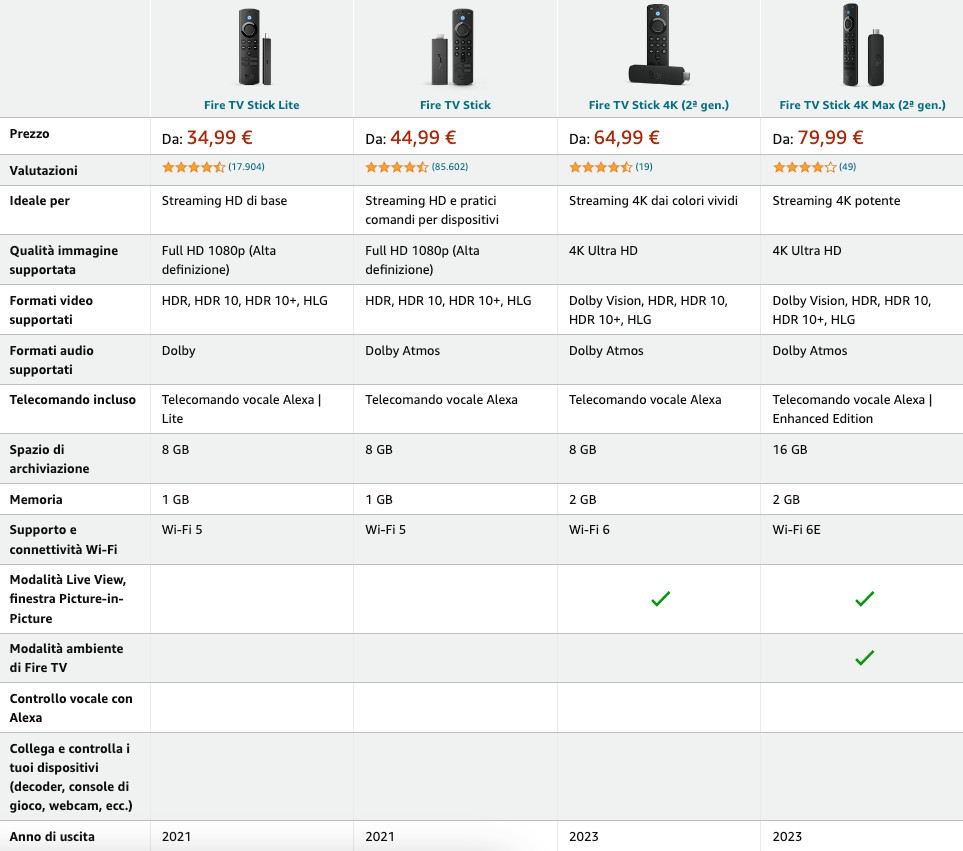Click star rating of Fire TV Stick

(397, 167)
